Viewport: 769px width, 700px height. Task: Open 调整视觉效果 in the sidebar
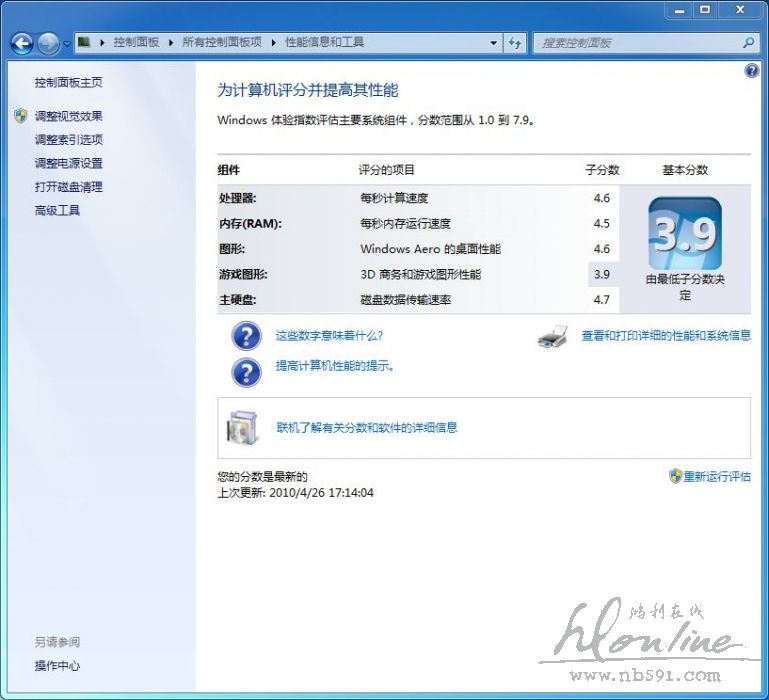[x=68, y=116]
